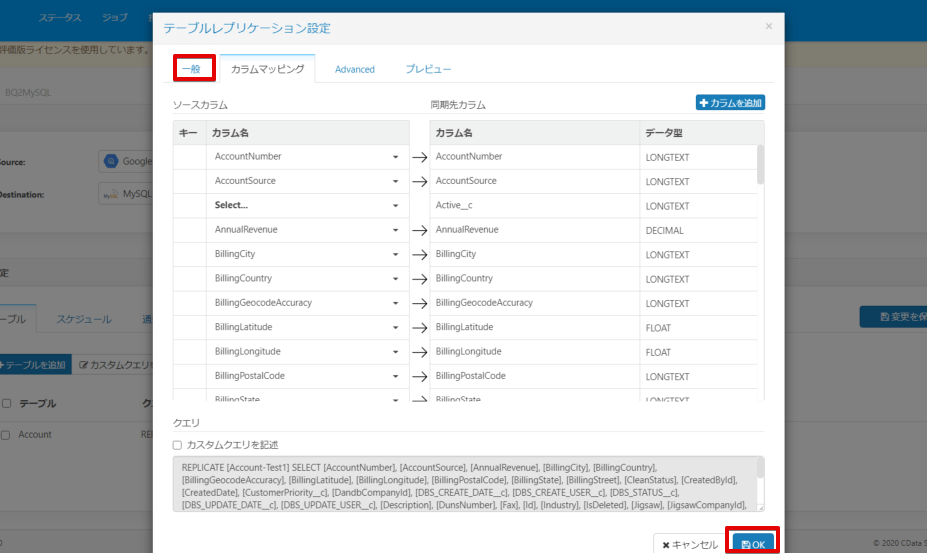Click the BillingLongitude mapping arrow icon
Image resolution: width=927 pixels, height=557 pixels.
tap(420, 352)
